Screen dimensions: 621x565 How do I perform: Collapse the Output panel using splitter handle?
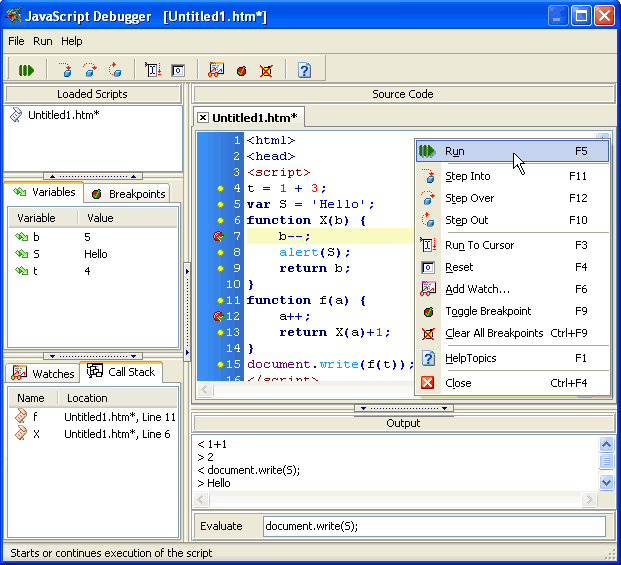pyautogui.click(x=404, y=408)
